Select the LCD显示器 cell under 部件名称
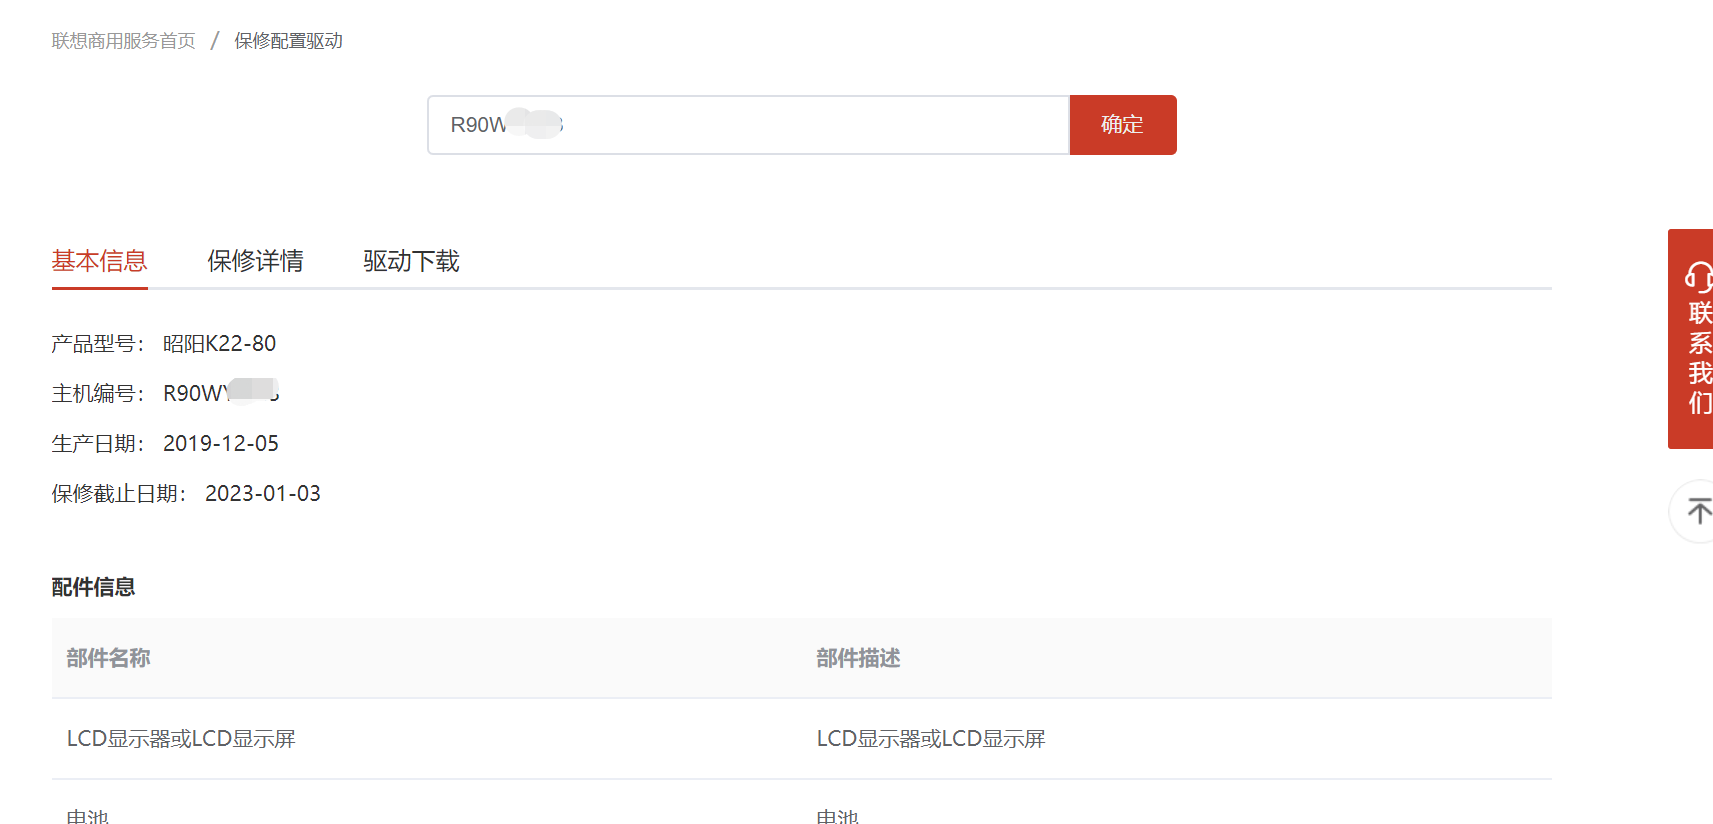 (x=181, y=739)
